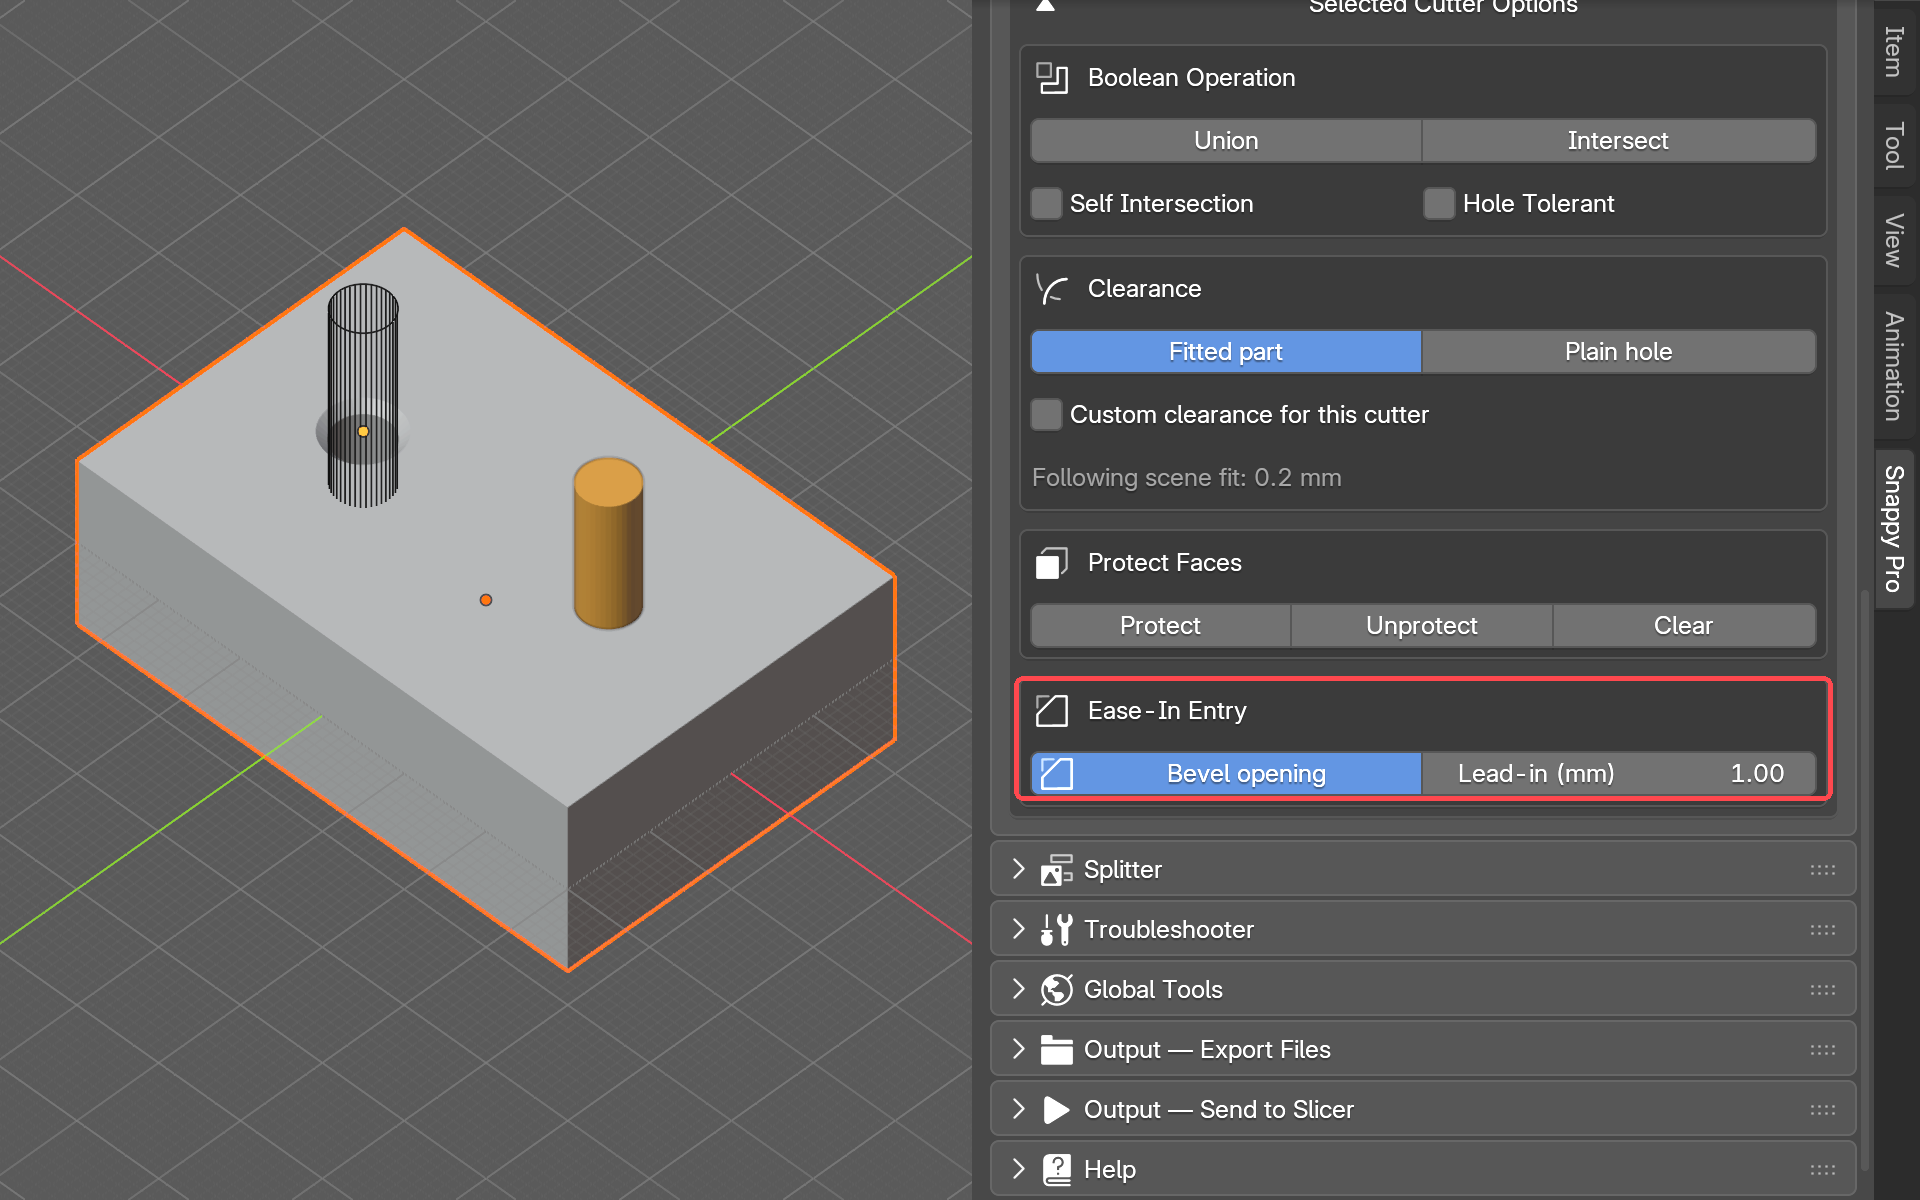This screenshot has width=1920, height=1200.
Task: Select the orange cylinder in the viewport
Action: point(608,544)
